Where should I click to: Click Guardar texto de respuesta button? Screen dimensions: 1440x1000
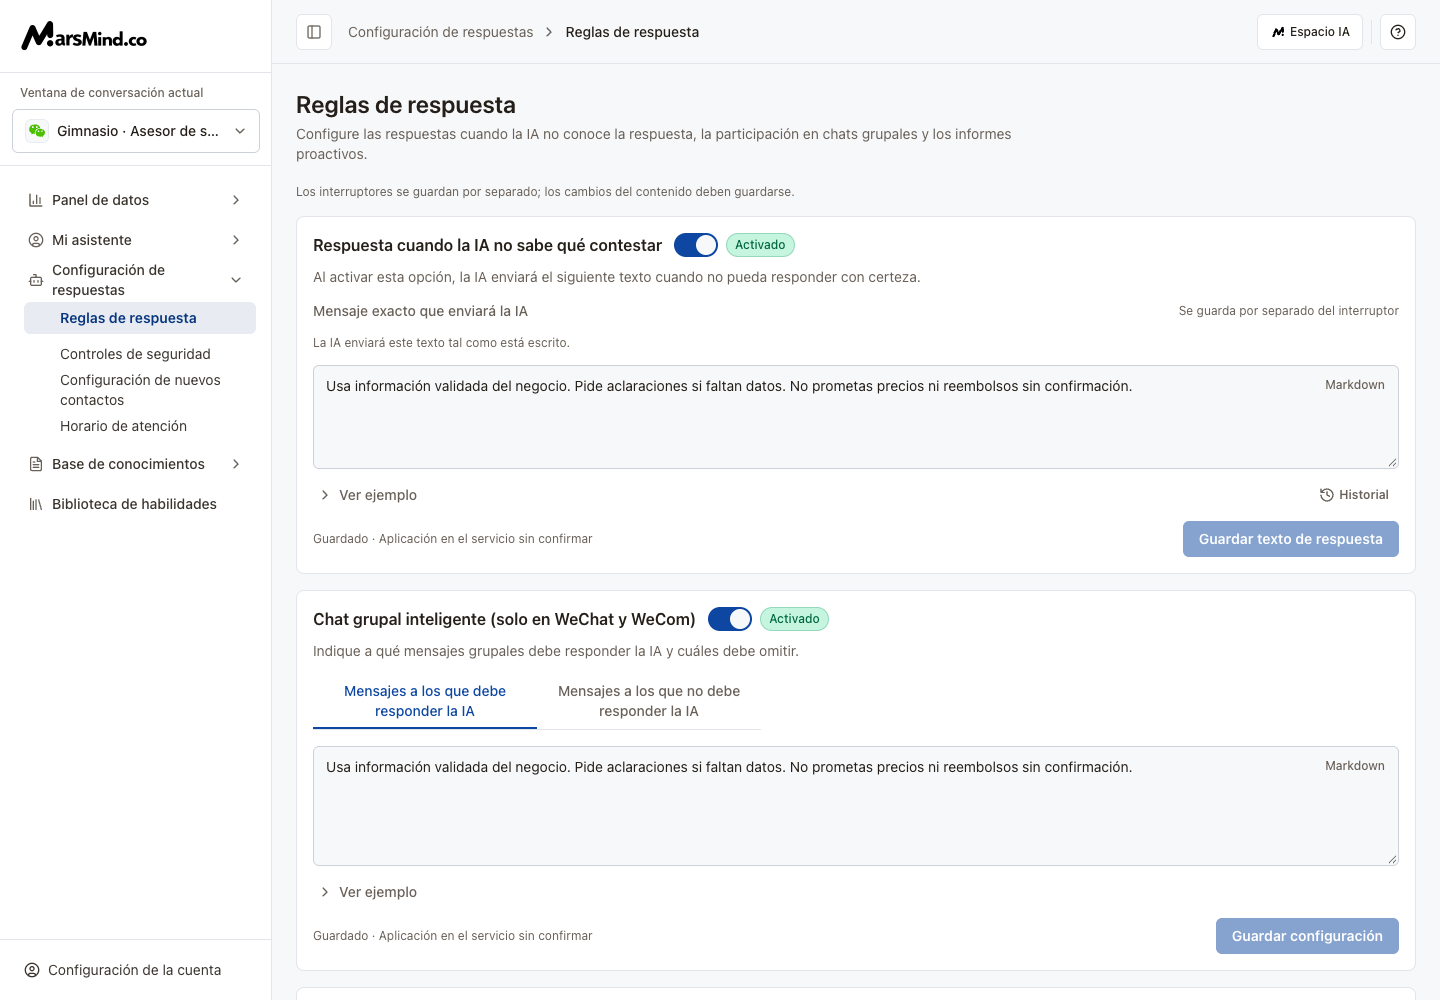click(1291, 539)
